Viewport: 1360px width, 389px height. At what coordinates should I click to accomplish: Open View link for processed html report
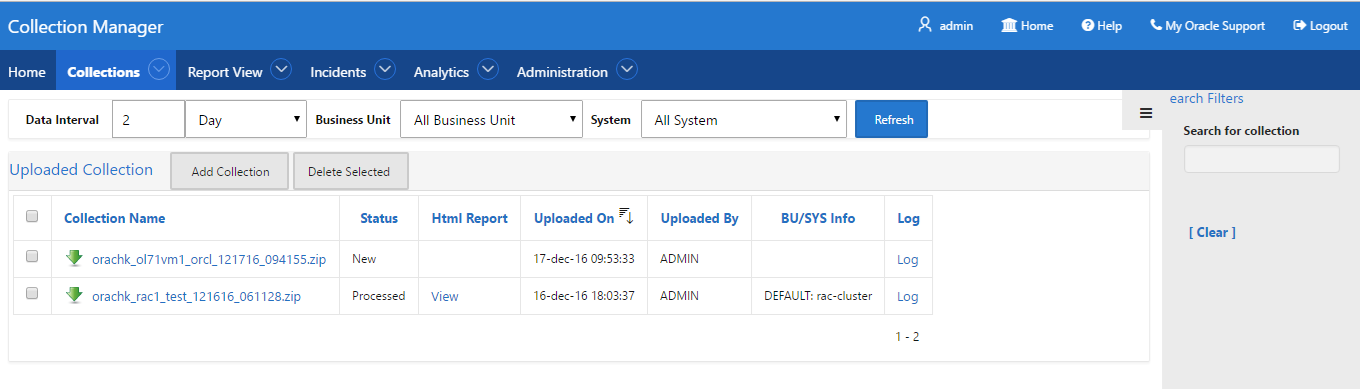pos(445,296)
